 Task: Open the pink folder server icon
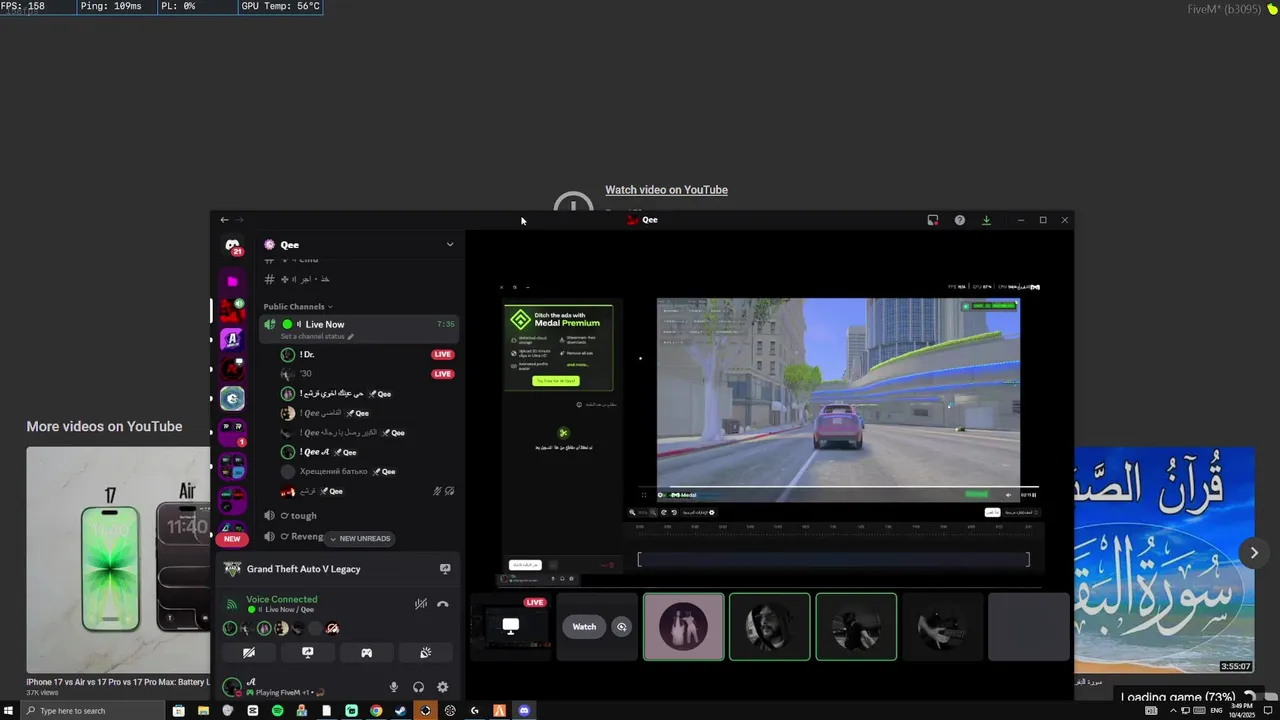(x=232, y=281)
